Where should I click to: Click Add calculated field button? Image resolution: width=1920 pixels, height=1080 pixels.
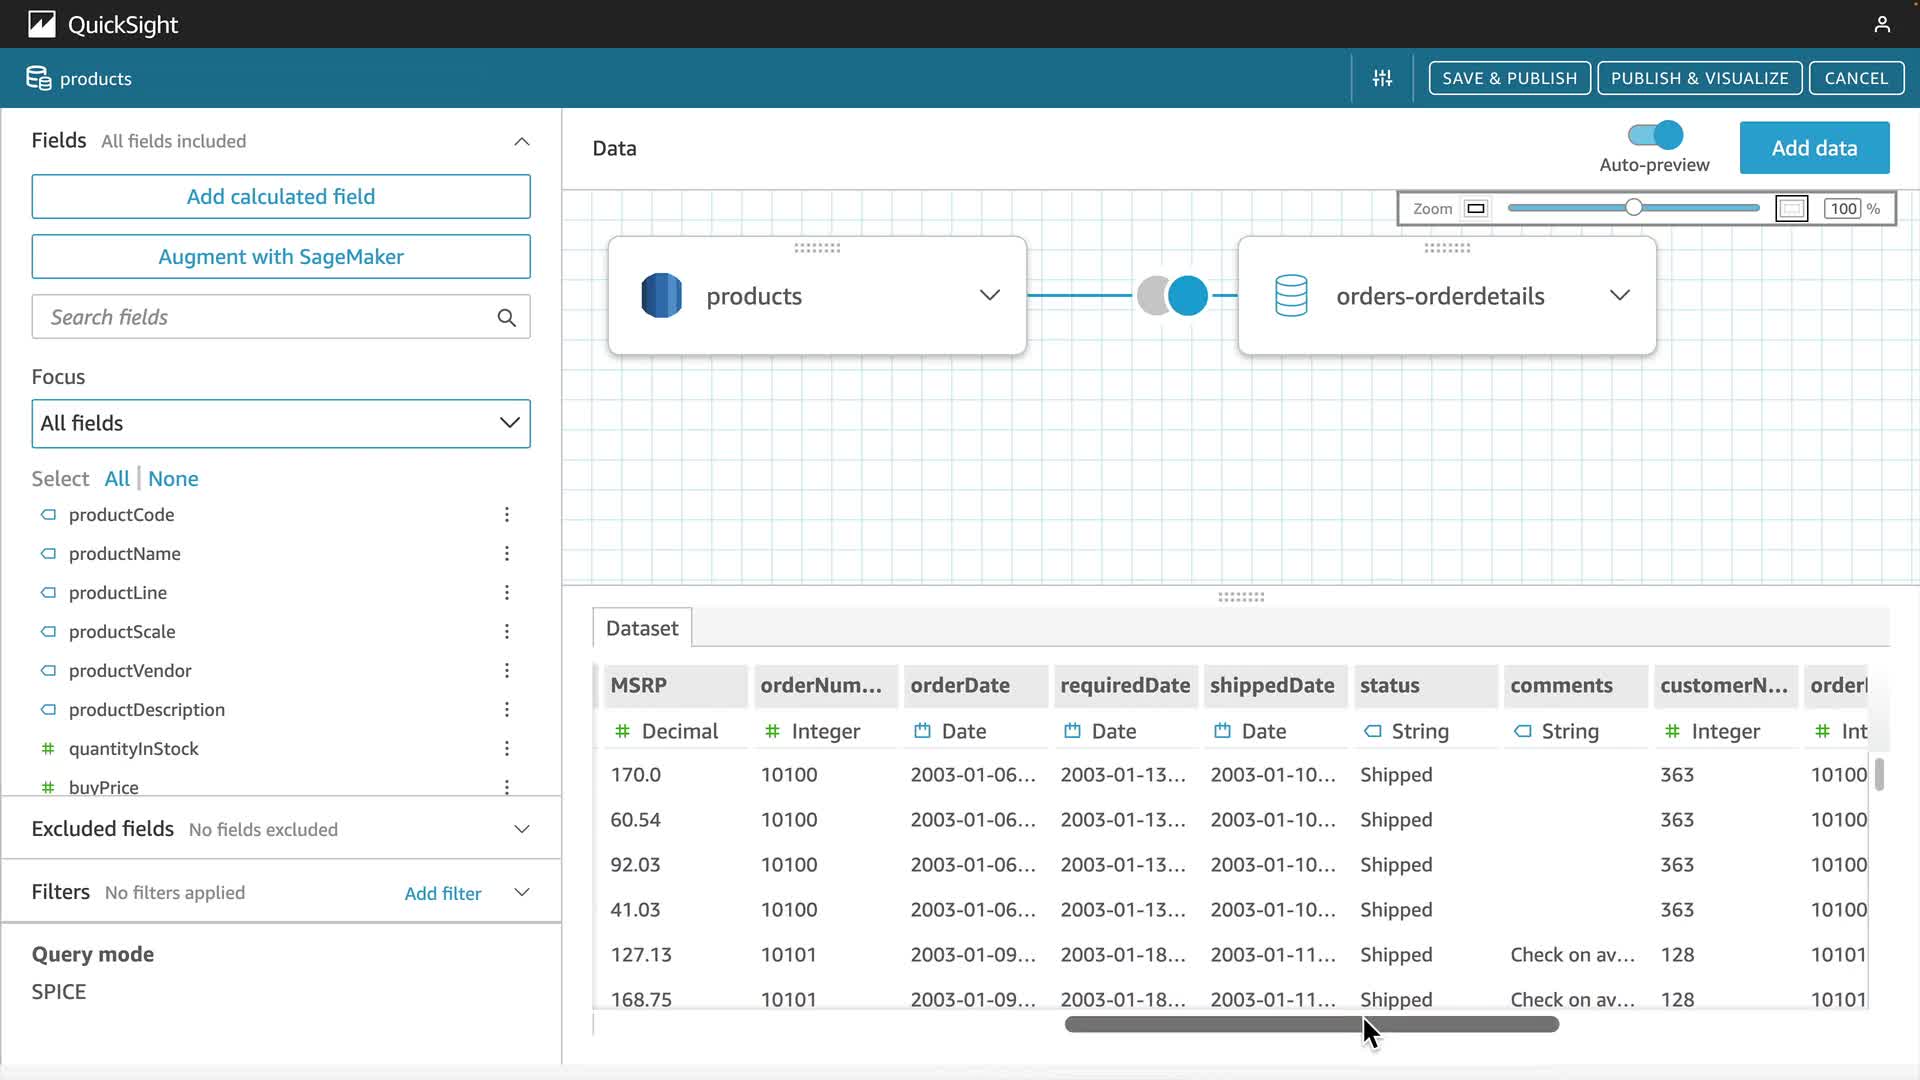tap(281, 197)
